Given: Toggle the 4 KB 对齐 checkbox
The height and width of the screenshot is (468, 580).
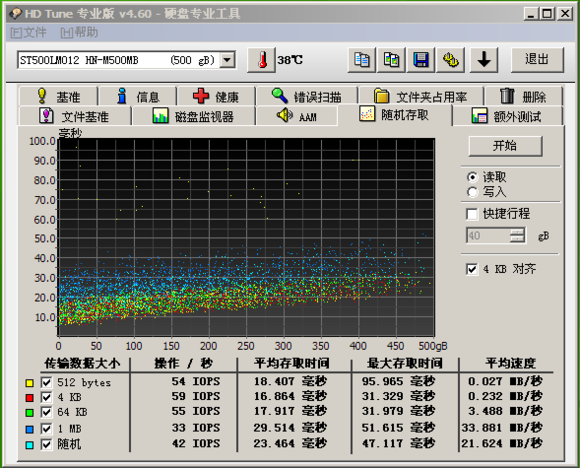Looking at the screenshot, I should click(472, 269).
